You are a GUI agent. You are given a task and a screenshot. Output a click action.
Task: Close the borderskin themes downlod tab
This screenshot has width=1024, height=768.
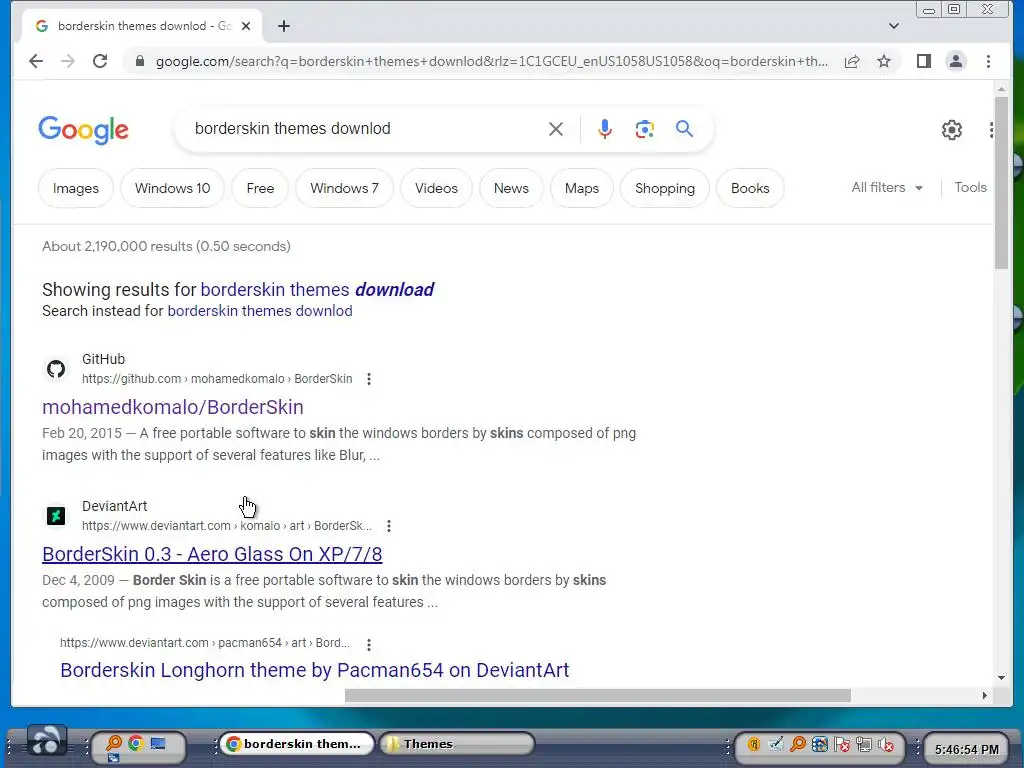point(246,26)
